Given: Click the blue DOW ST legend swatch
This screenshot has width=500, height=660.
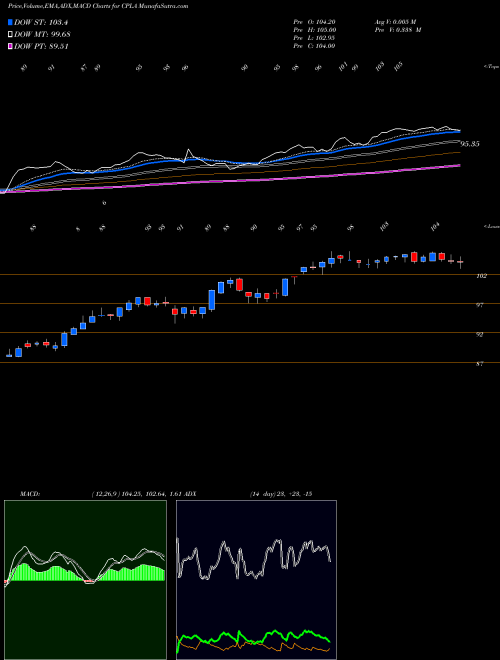Looking at the screenshot, I should (x=11, y=22).
